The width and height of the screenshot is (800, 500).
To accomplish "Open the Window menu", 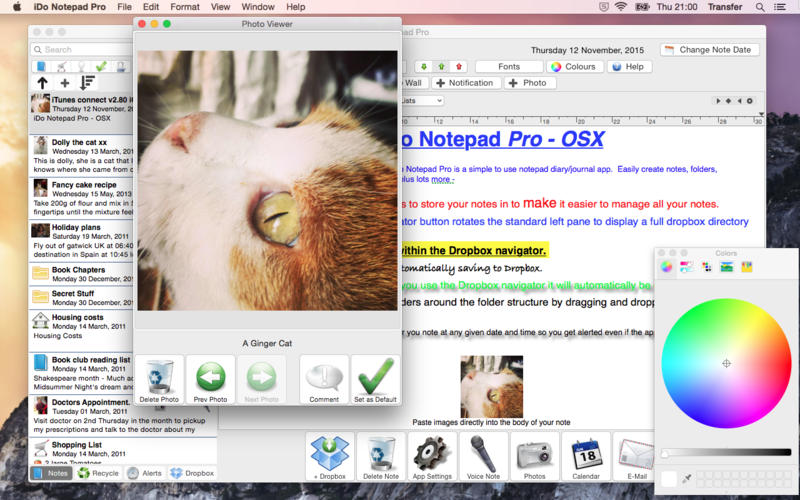I will pyautogui.click(x=258, y=7).
